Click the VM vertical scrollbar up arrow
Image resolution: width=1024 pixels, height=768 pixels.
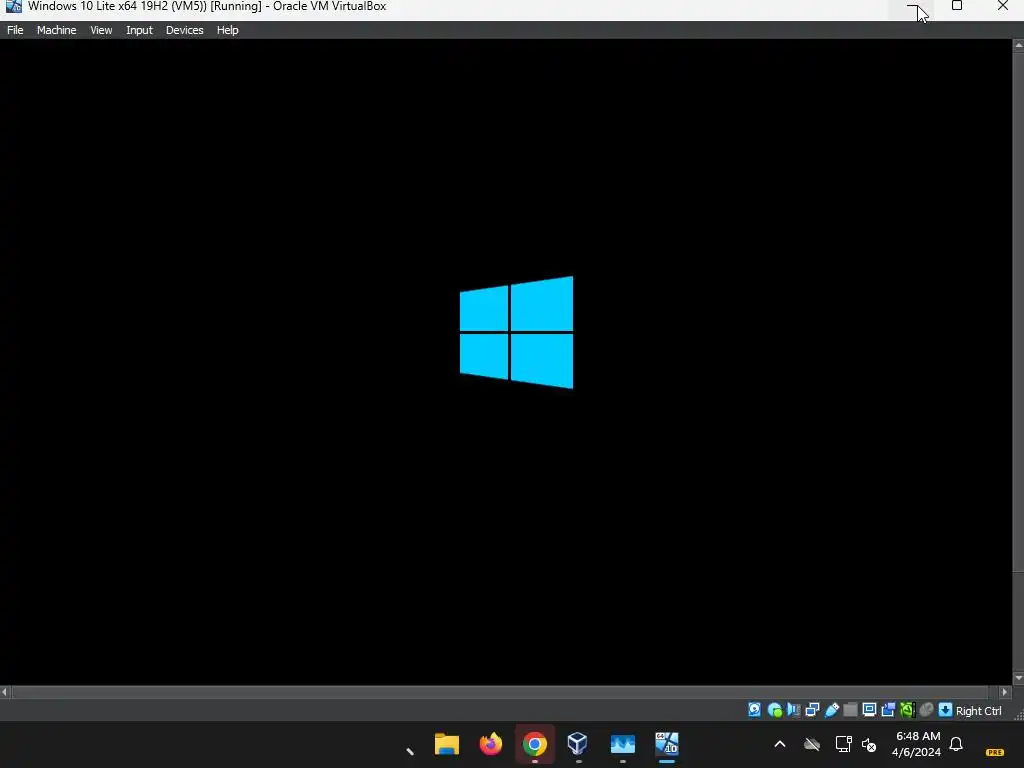(x=1018, y=45)
